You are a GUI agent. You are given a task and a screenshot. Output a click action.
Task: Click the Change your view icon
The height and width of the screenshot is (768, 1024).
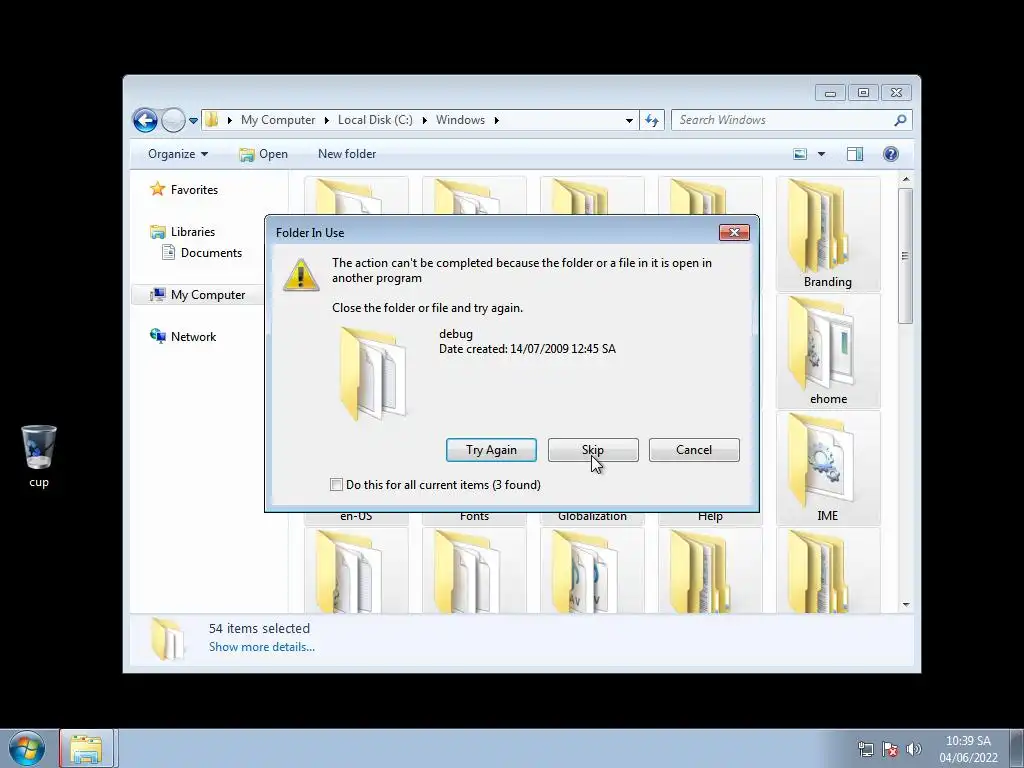tap(800, 154)
